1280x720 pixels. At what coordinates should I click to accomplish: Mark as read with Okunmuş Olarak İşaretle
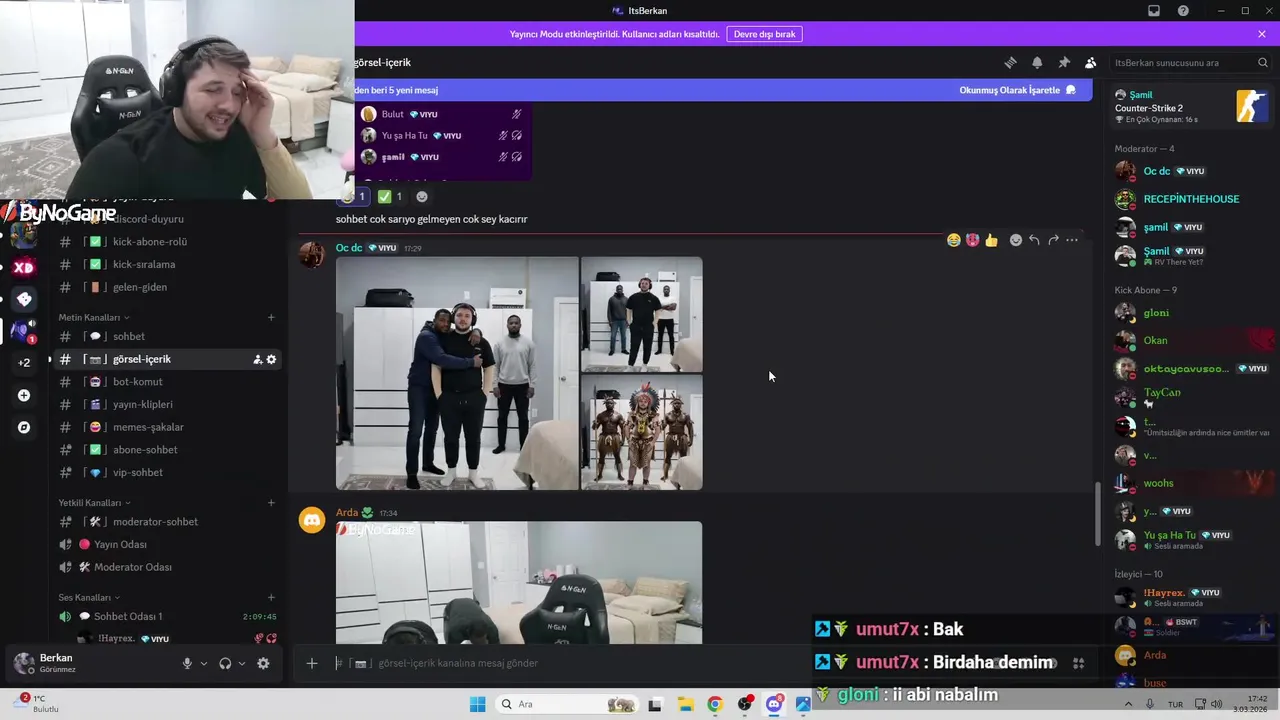pos(1017,90)
